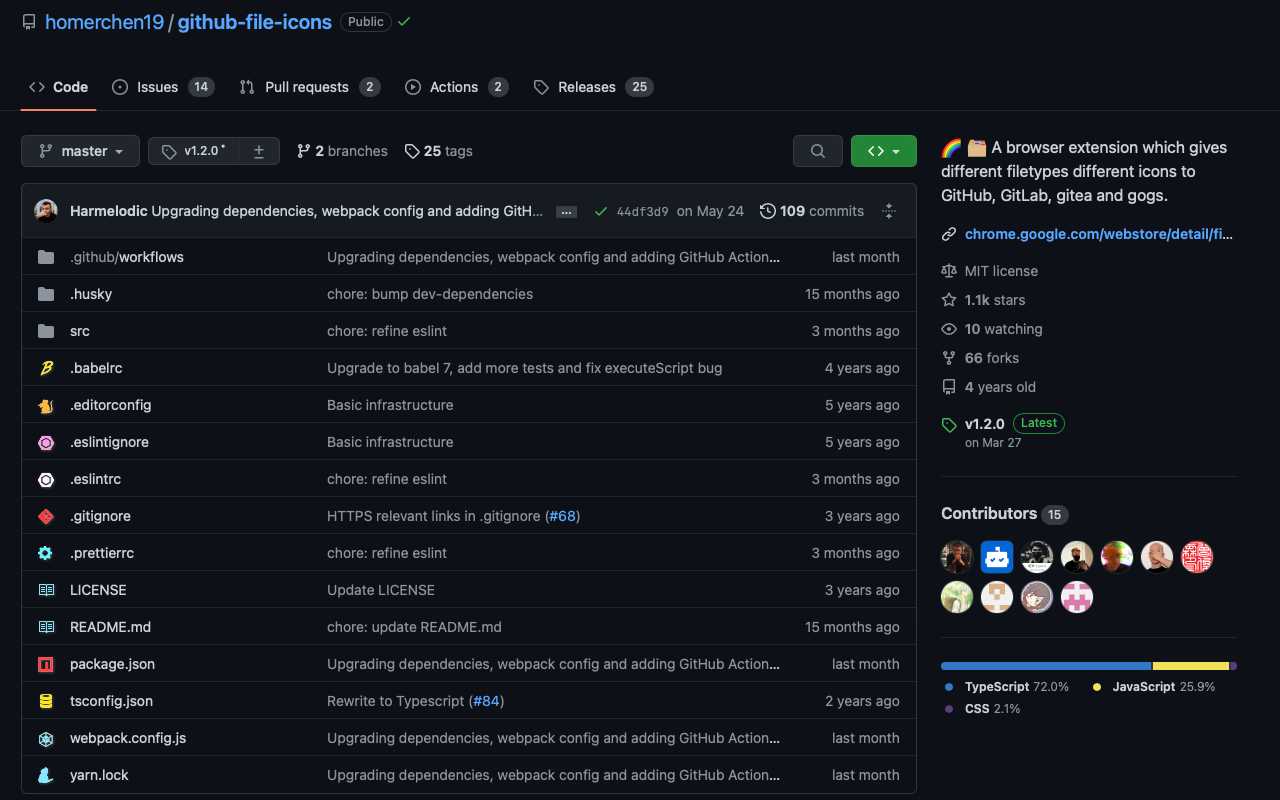Click the Prettier gear icon beside .prettierrc
Image resolution: width=1280 pixels, height=800 pixels.
[46, 552]
